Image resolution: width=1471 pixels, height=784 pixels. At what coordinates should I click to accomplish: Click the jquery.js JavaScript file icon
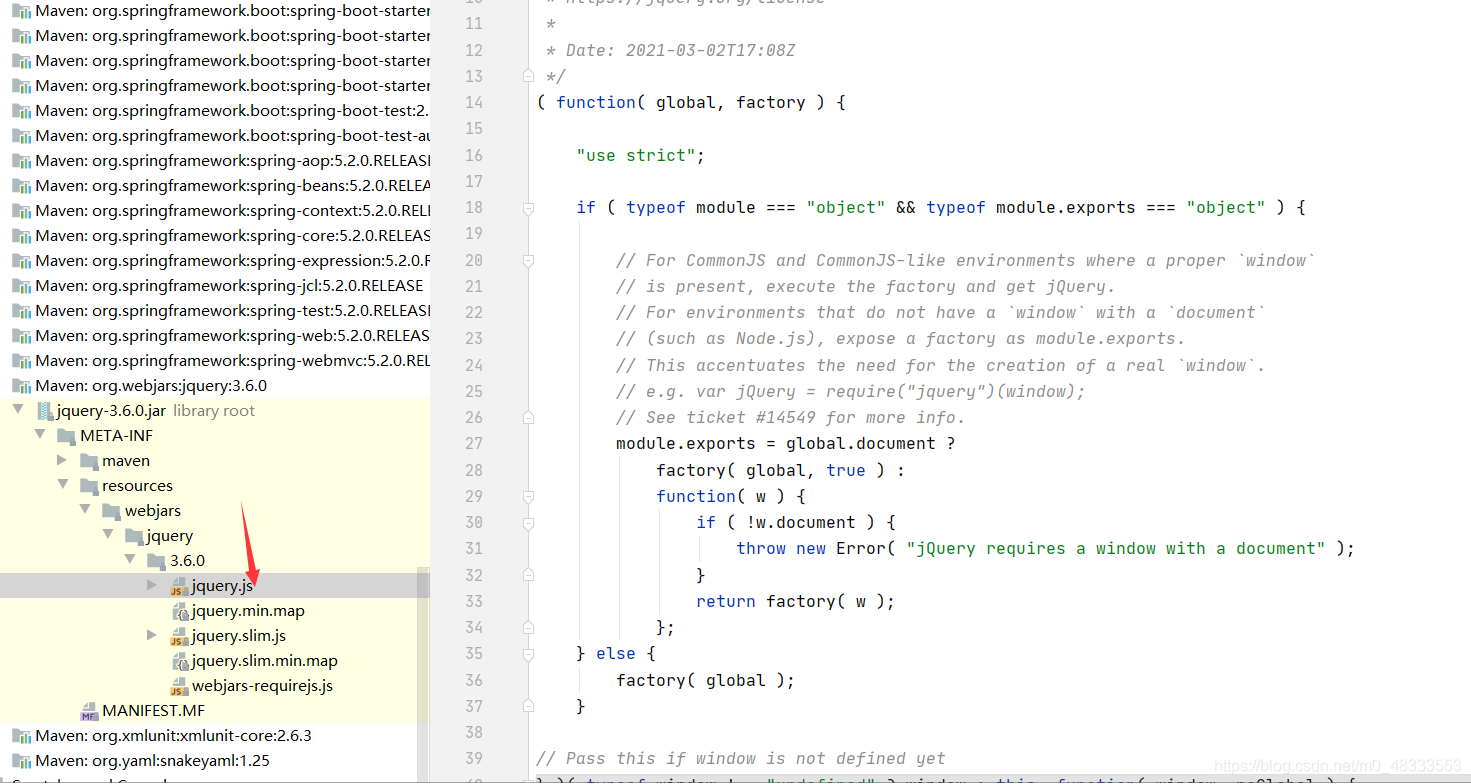coord(180,586)
